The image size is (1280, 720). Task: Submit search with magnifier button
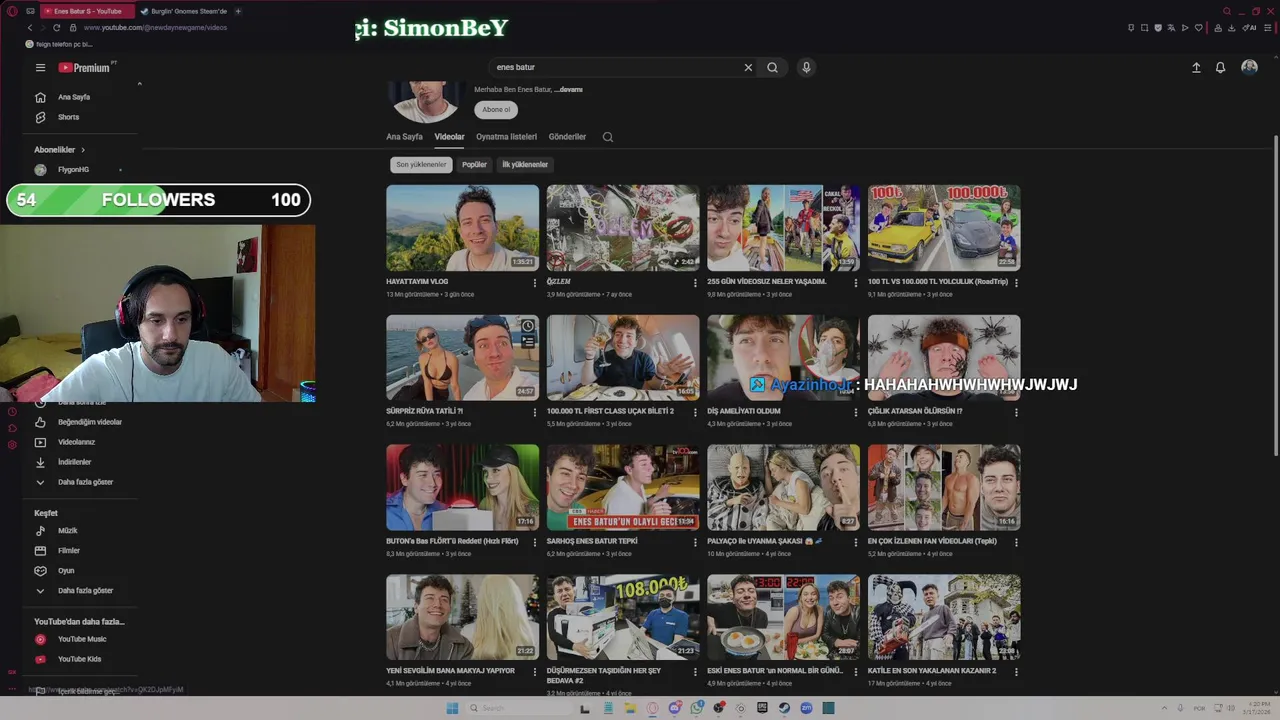pos(772,67)
